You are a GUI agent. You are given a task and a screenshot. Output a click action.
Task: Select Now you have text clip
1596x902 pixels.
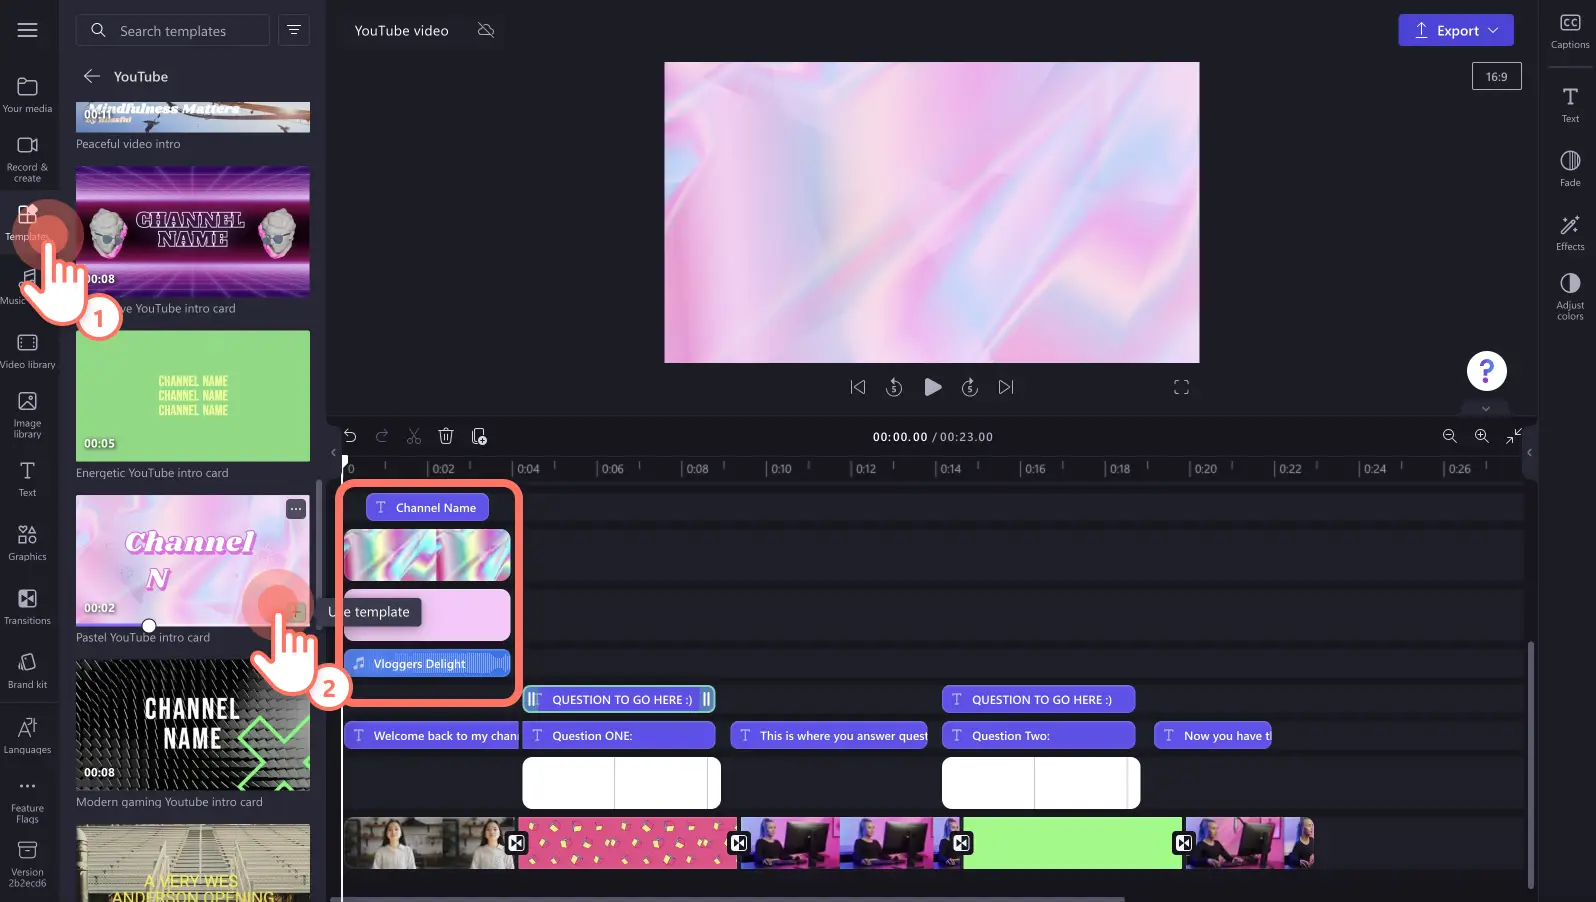[1213, 735]
